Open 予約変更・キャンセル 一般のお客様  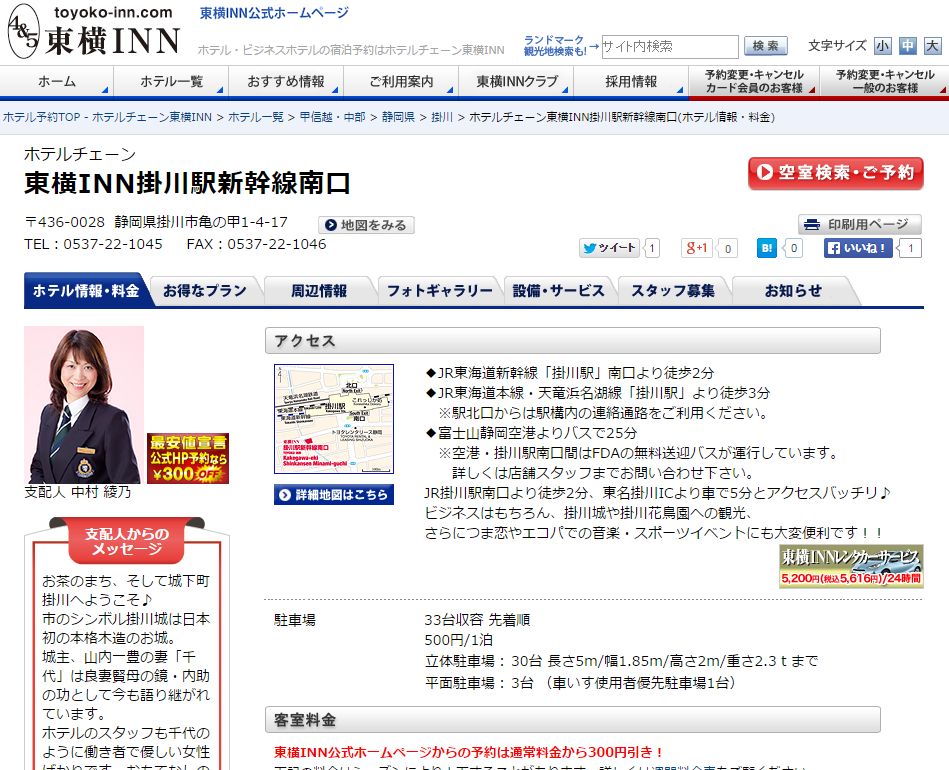click(885, 82)
